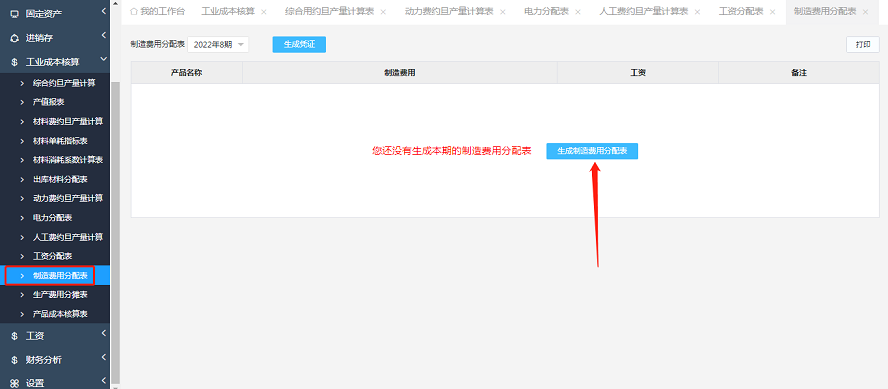The image size is (888, 389).
Task: Switch to the 电力分配表 tab
Action: click(547, 12)
